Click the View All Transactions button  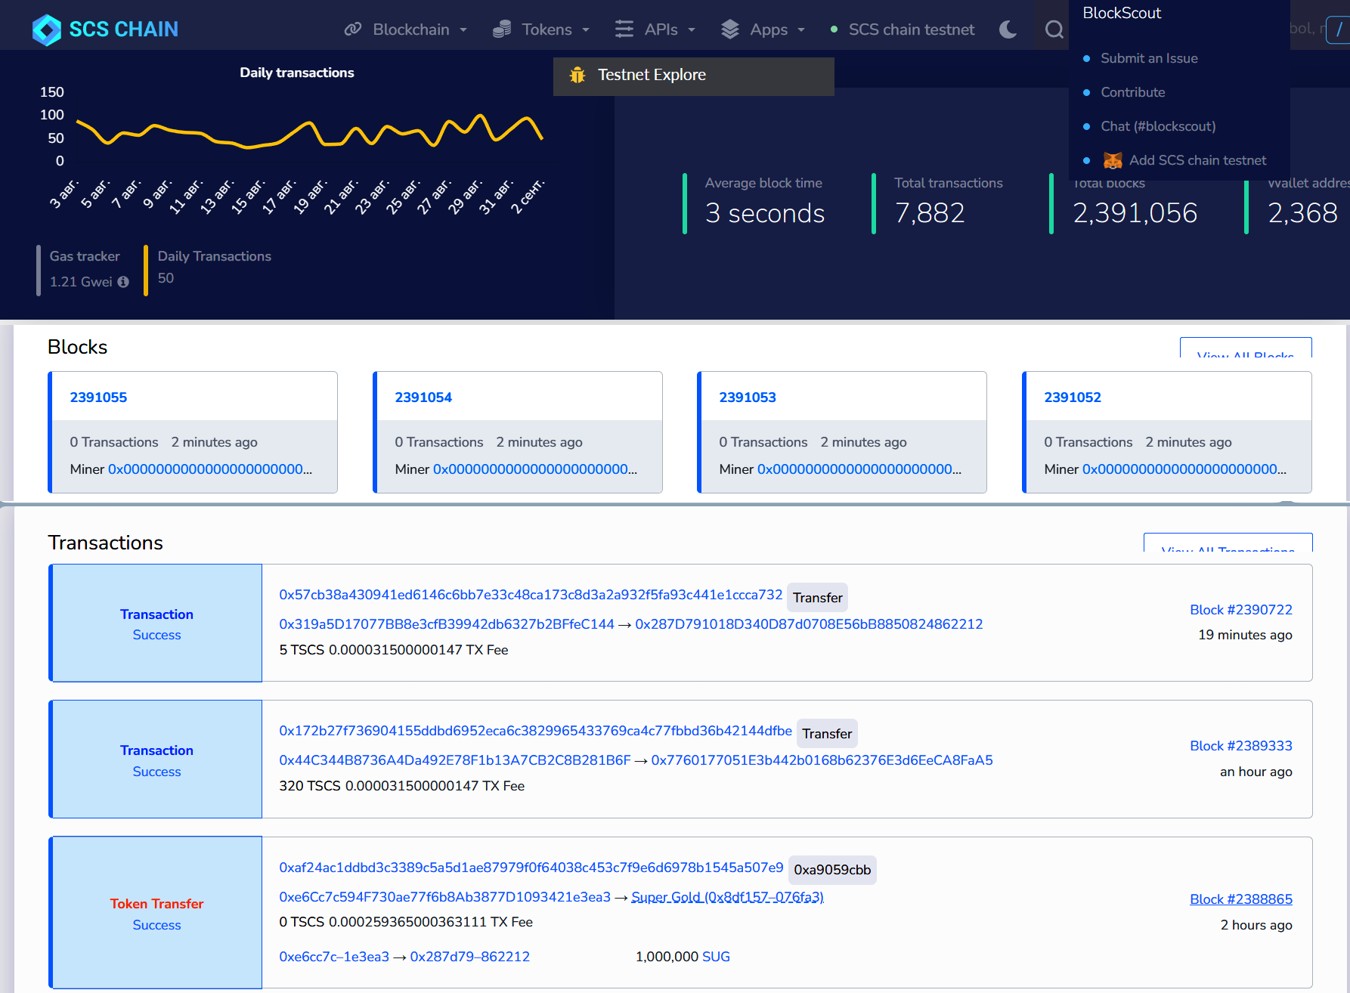click(x=1228, y=543)
